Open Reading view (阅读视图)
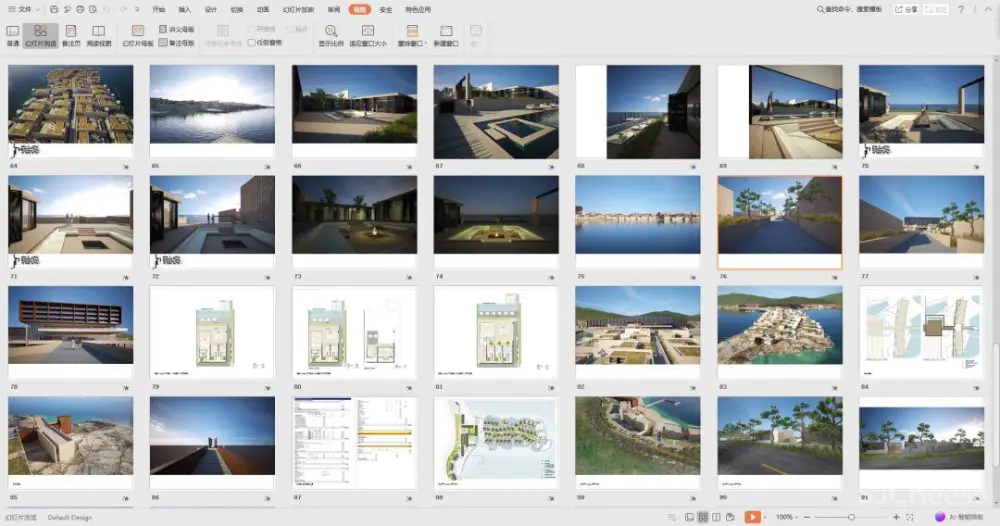 [98, 37]
